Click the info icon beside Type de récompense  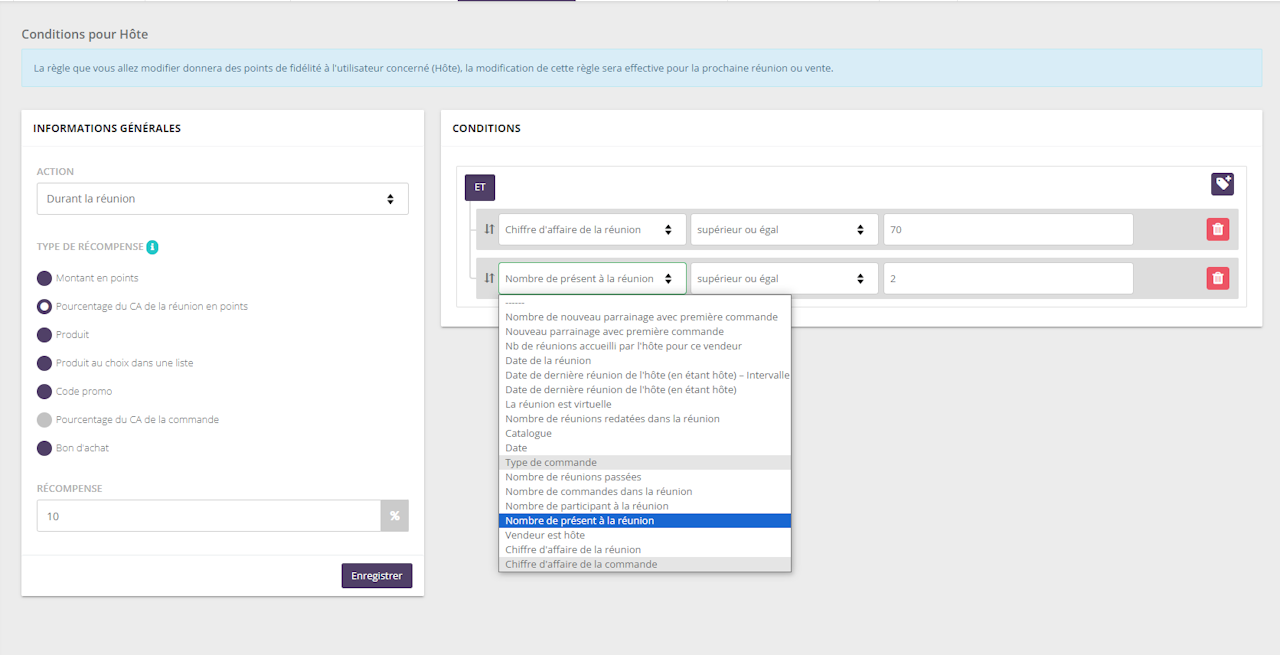pos(152,247)
